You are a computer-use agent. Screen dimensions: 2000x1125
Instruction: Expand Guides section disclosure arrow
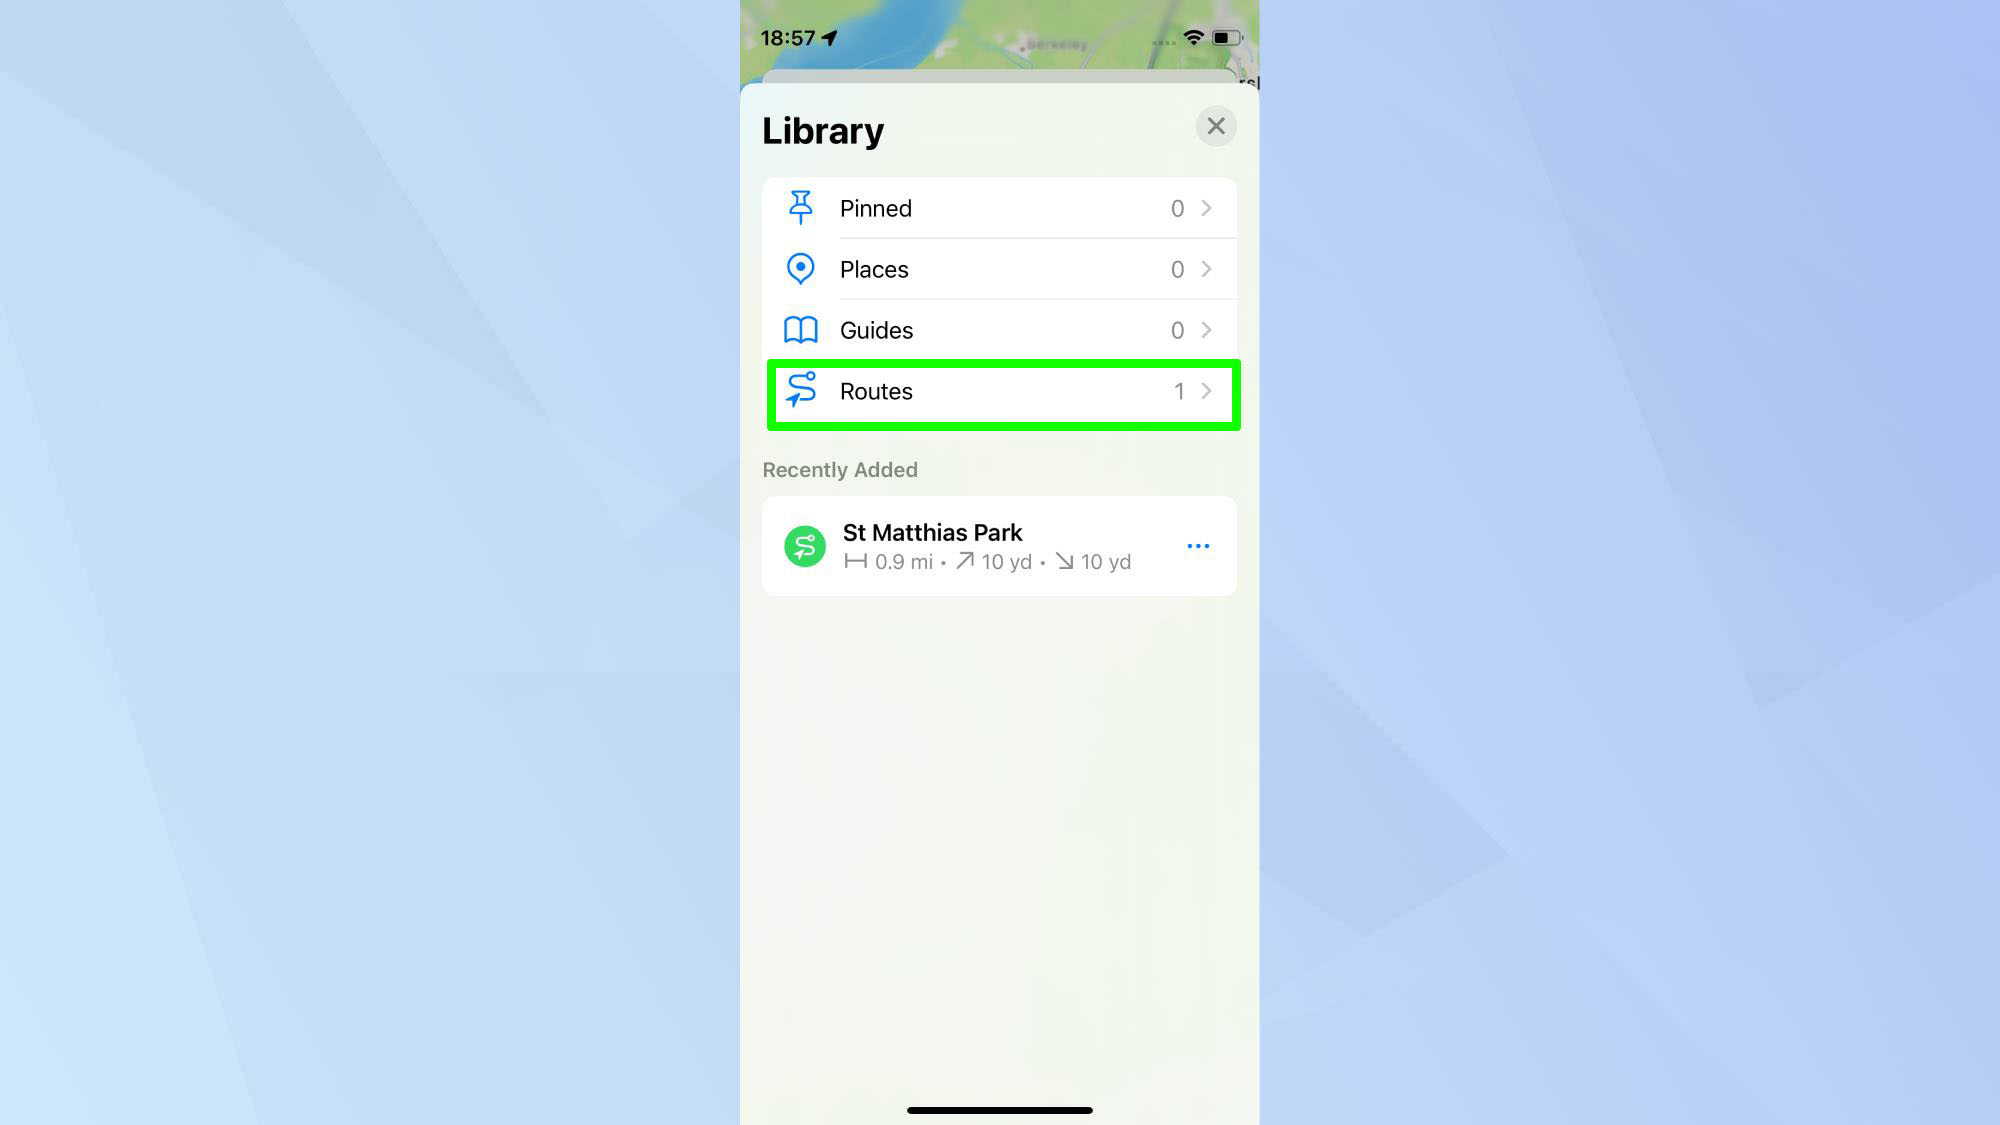(x=1206, y=330)
